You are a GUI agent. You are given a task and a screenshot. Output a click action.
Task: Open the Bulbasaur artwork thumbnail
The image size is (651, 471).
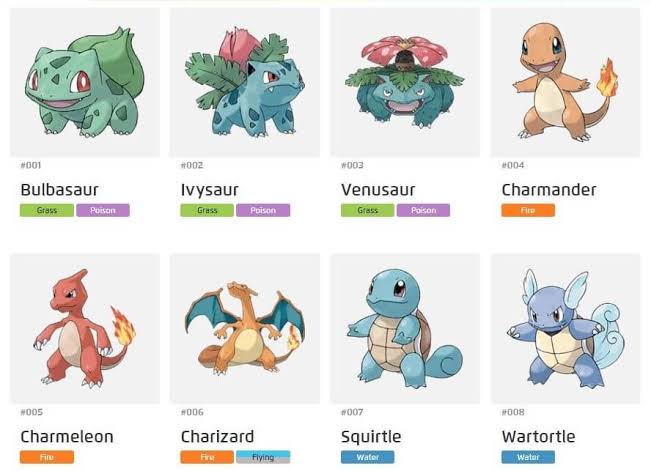click(x=85, y=82)
